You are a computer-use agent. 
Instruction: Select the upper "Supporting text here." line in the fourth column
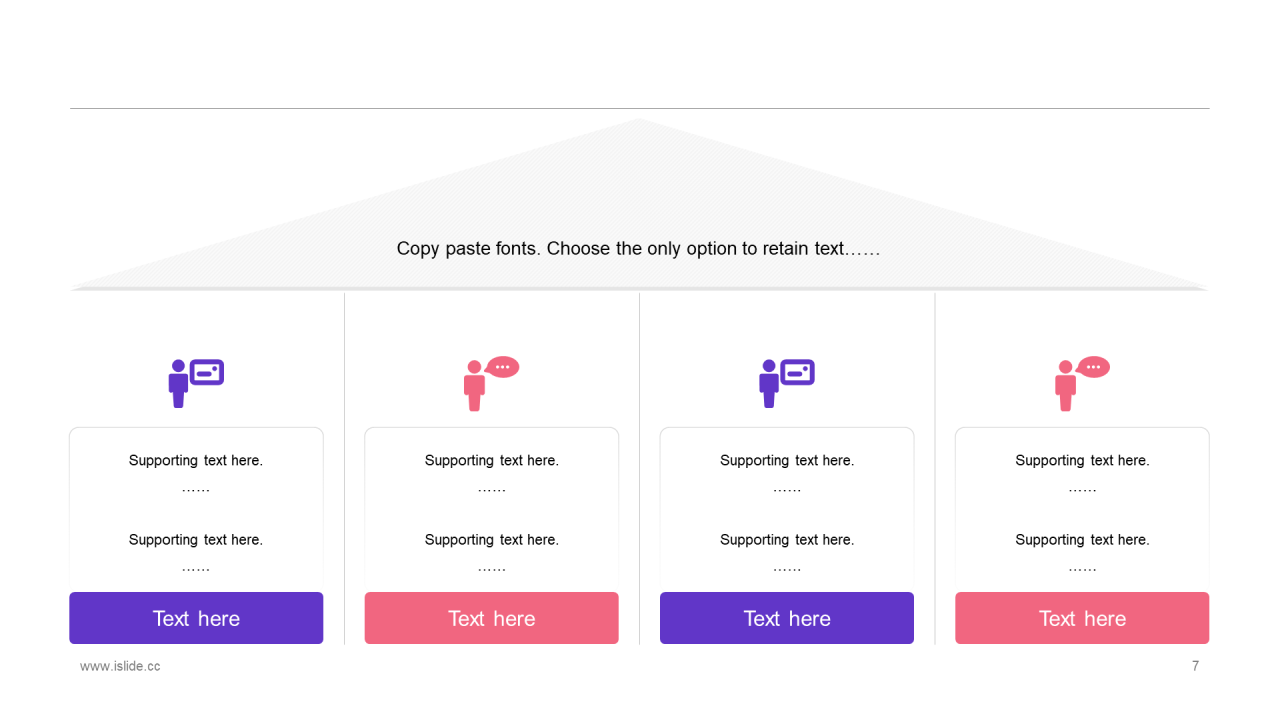1082,461
